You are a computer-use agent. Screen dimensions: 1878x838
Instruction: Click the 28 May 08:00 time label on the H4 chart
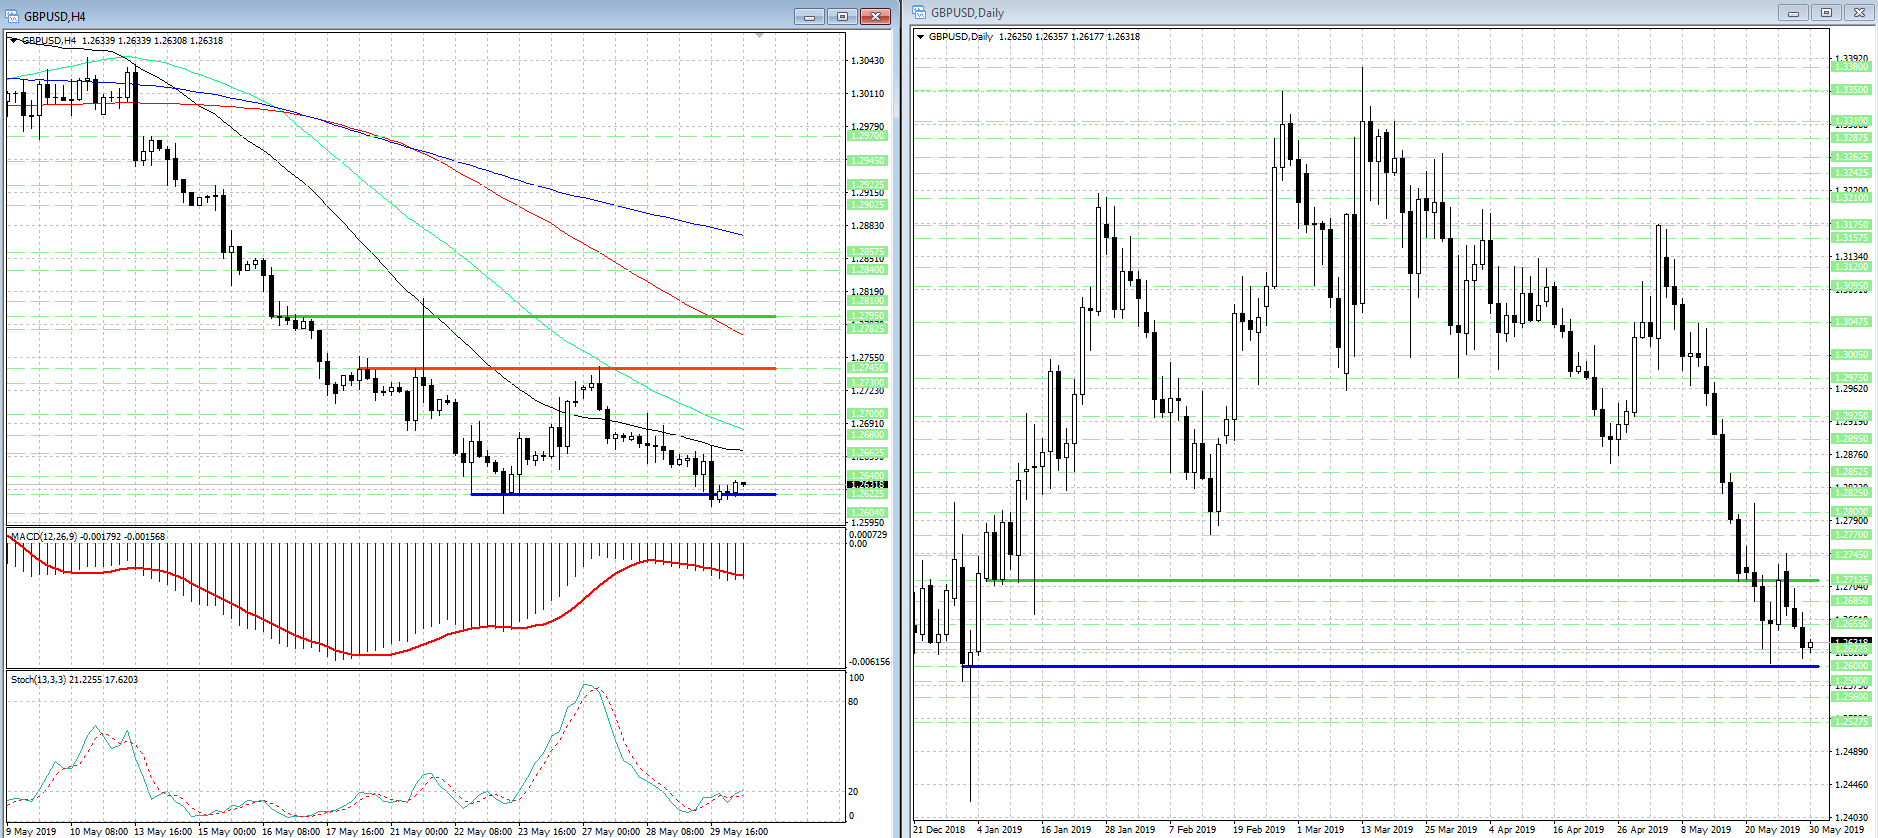click(x=674, y=831)
